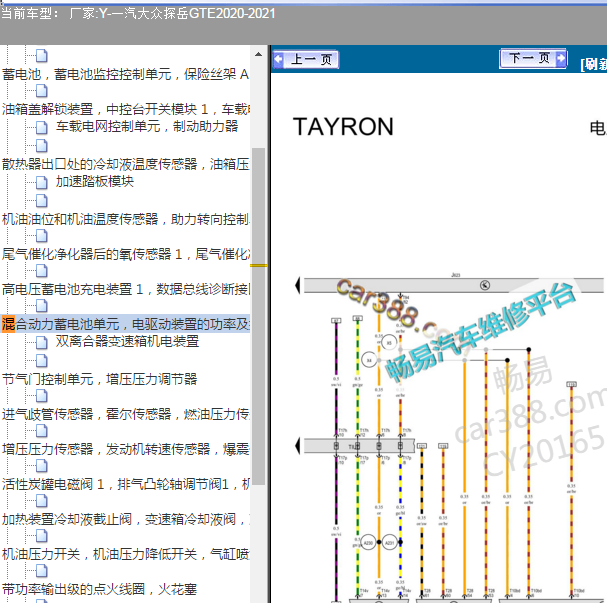Click left arrow on upper J623 diagram bar

pos(298,286)
